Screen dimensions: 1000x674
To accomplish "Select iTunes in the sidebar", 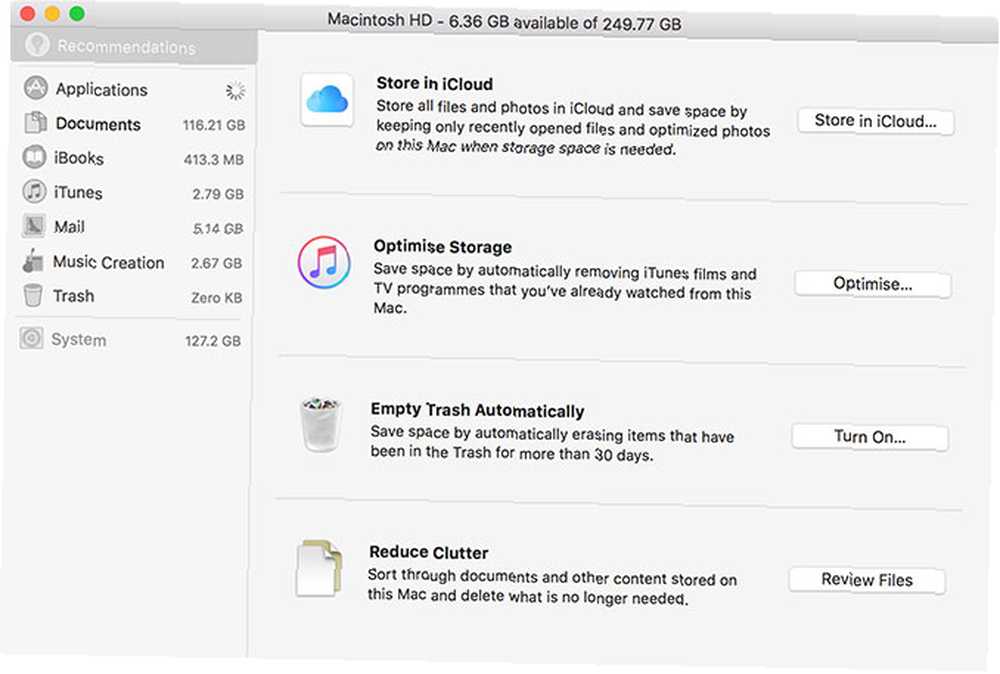I will coord(133,193).
